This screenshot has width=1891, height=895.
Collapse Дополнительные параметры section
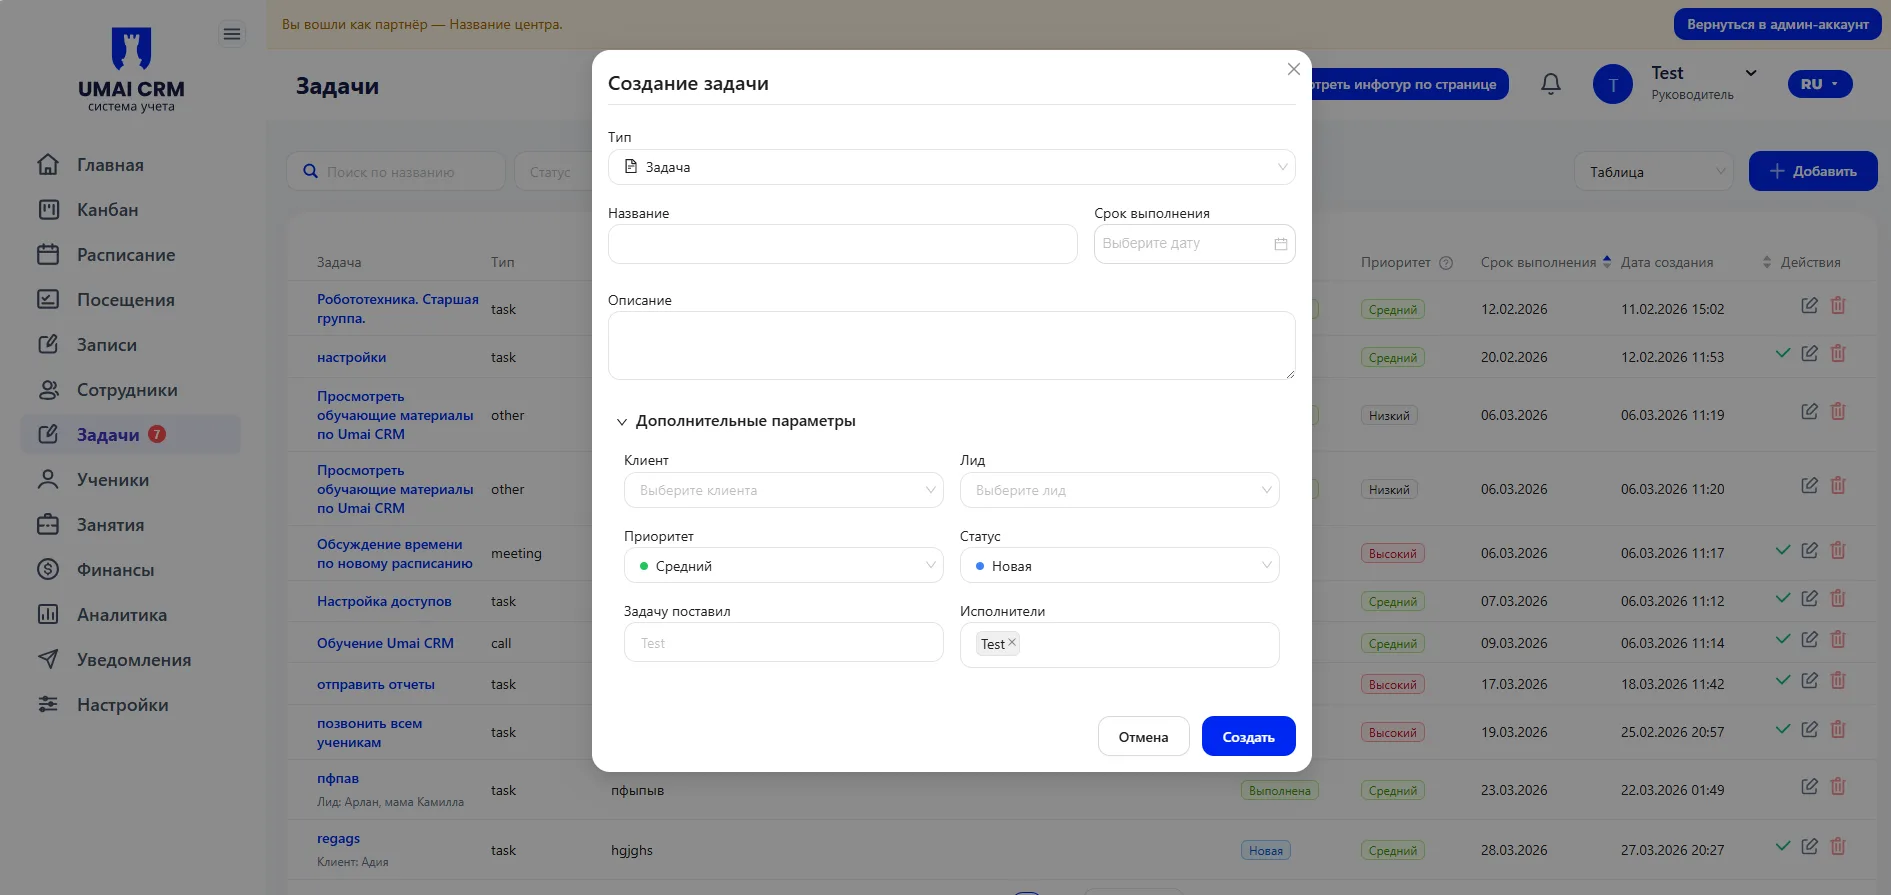[x=735, y=421]
